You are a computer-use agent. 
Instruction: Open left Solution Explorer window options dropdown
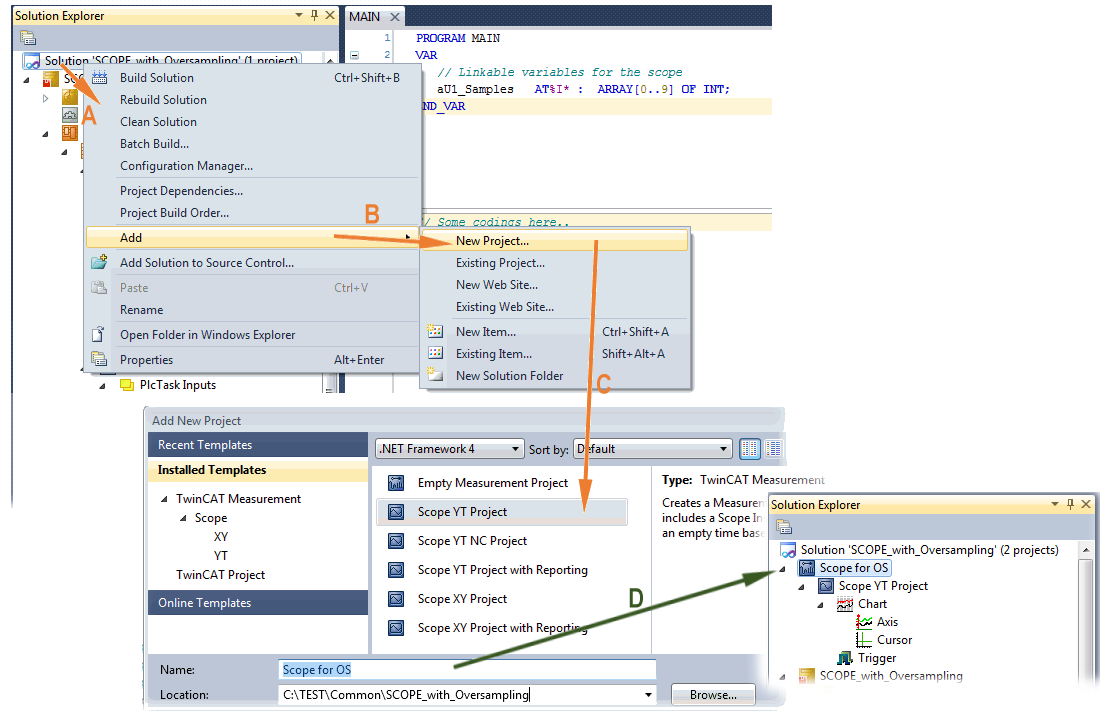[299, 15]
